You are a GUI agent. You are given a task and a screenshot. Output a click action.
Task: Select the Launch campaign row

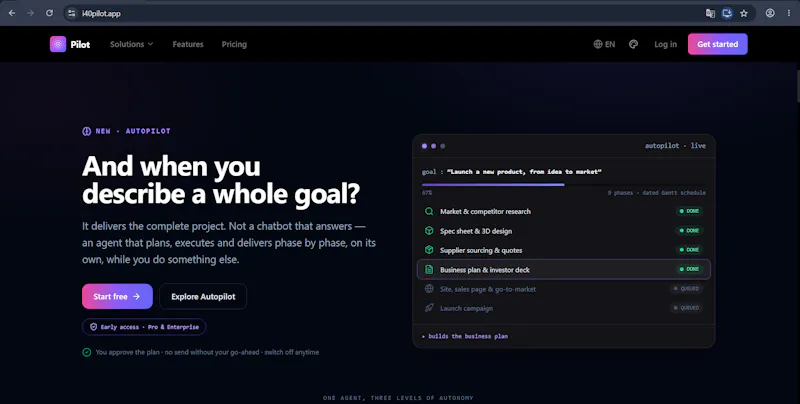(x=564, y=308)
